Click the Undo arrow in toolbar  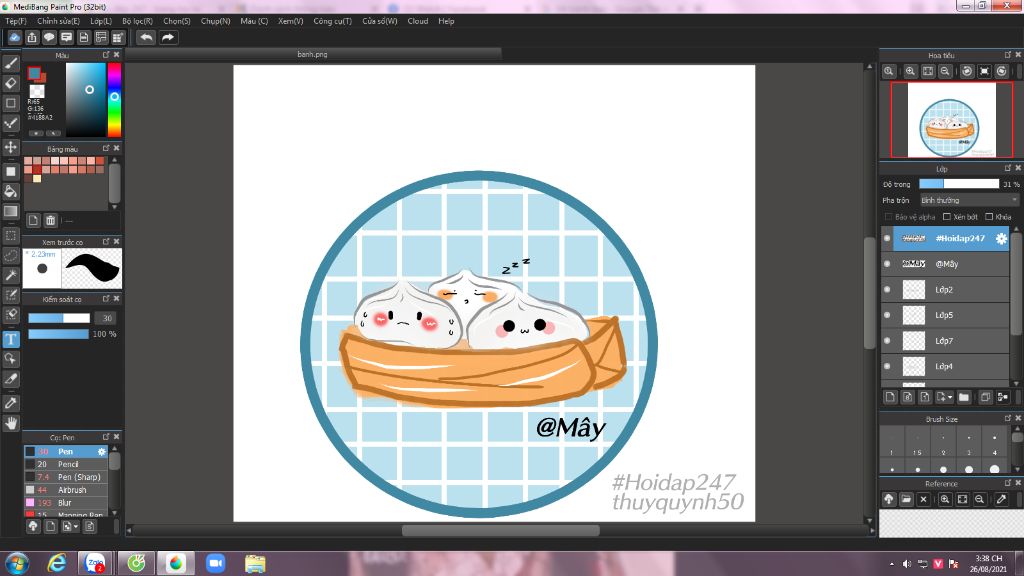146,37
